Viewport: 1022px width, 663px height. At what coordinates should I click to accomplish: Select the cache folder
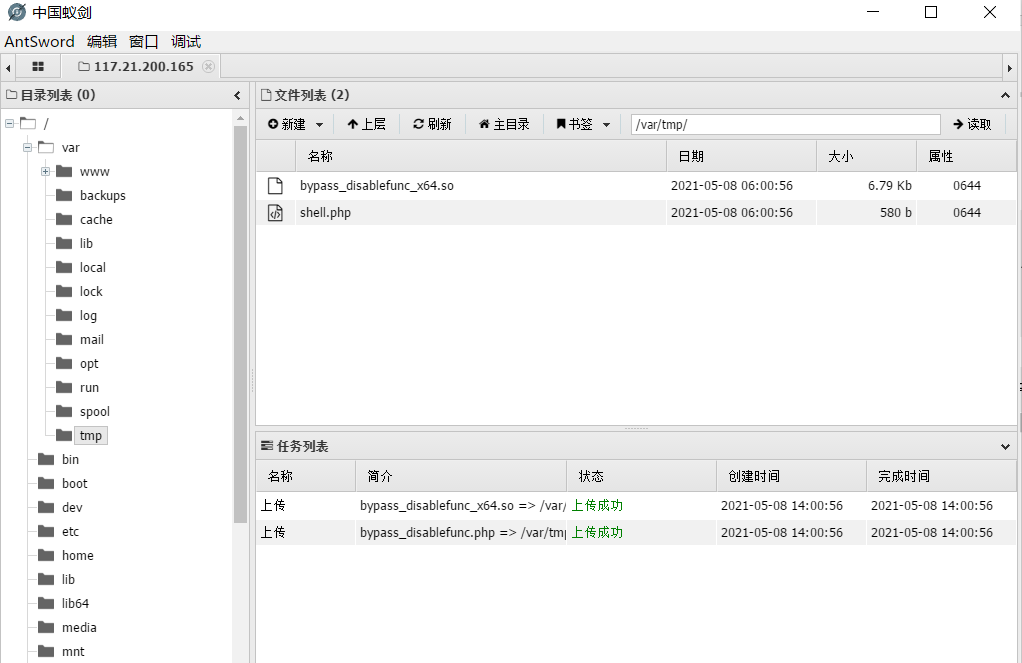click(x=96, y=220)
